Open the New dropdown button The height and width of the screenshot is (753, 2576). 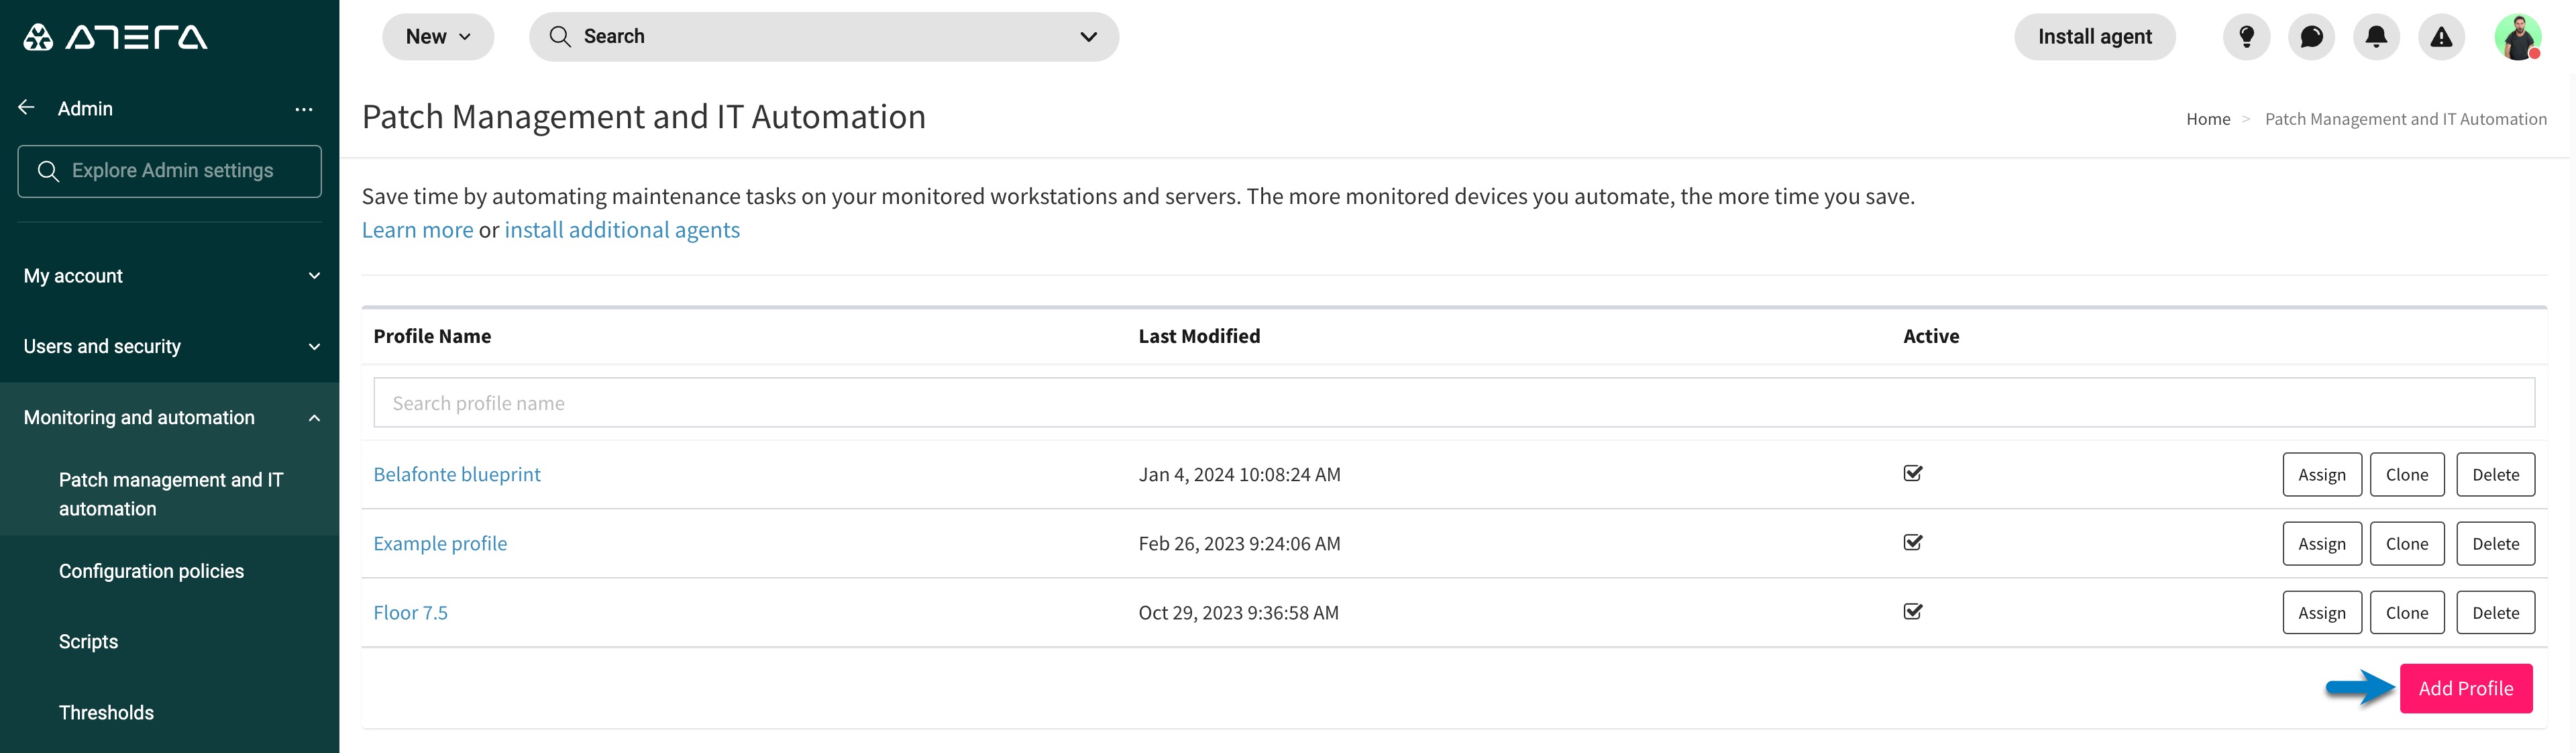(438, 37)
